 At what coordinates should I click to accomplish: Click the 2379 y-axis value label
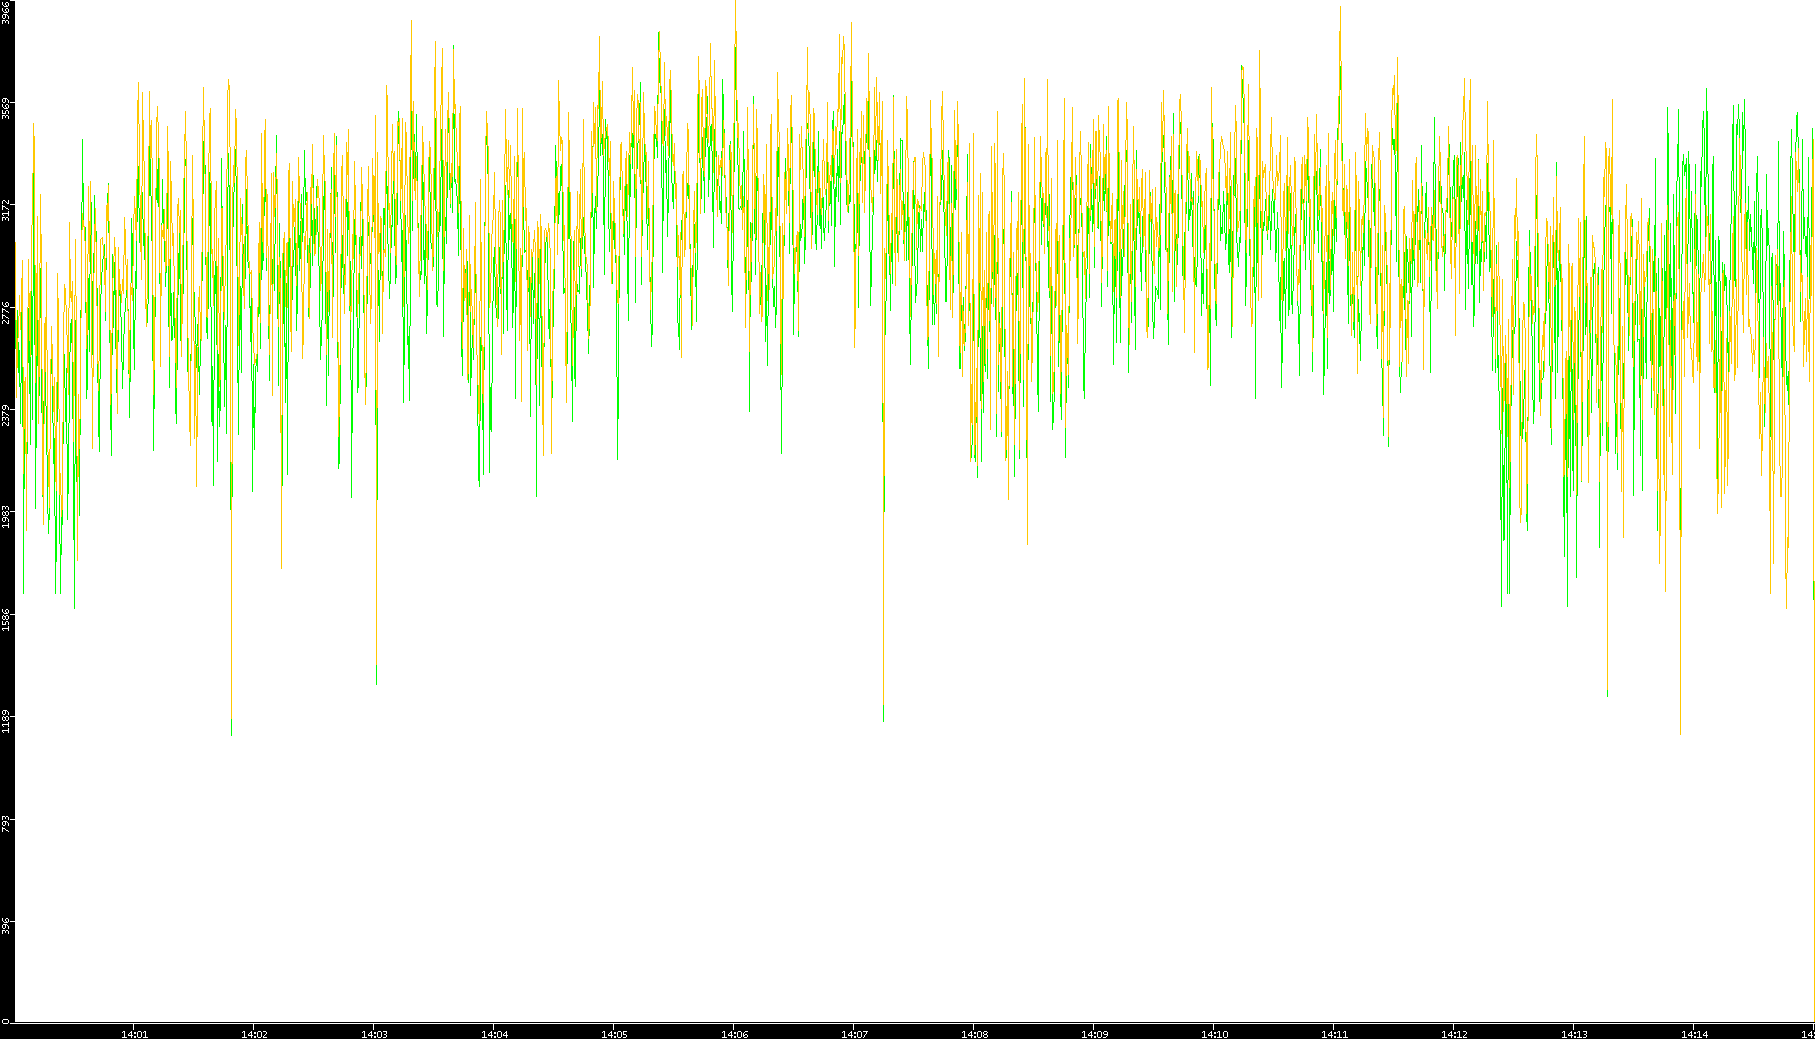[x=6, y=415]
